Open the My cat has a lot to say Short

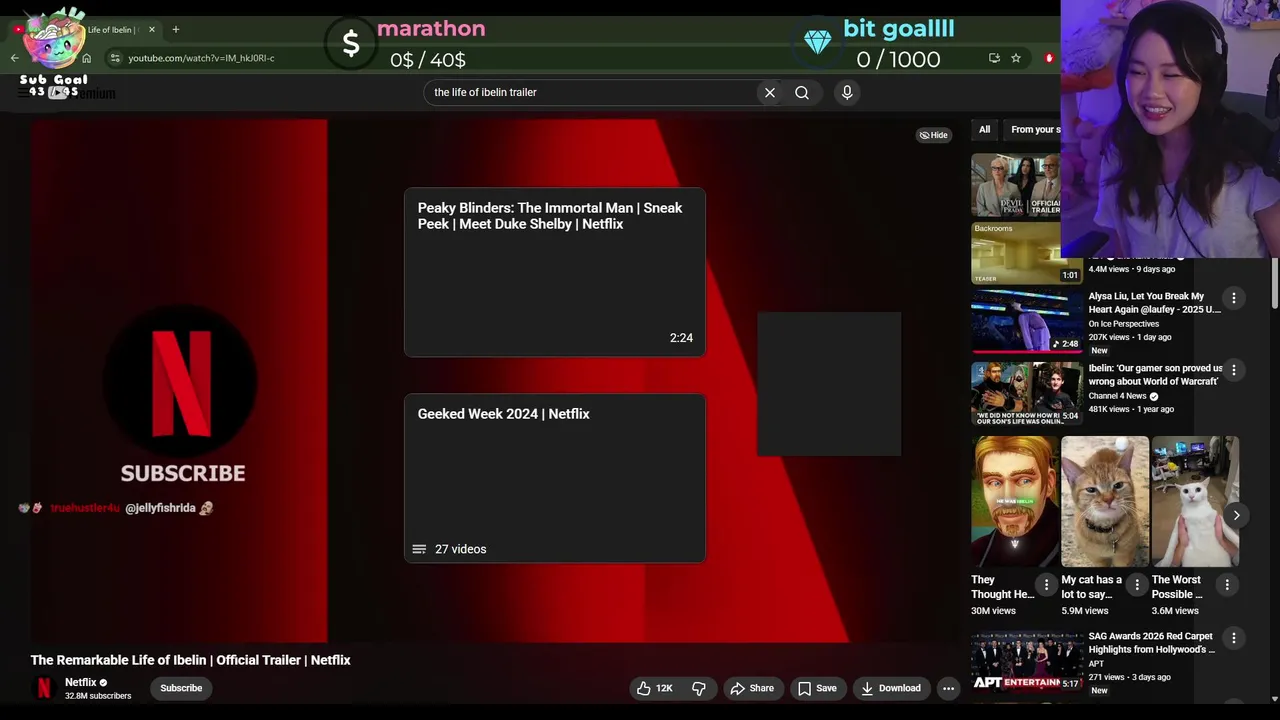pos(1105,501)
